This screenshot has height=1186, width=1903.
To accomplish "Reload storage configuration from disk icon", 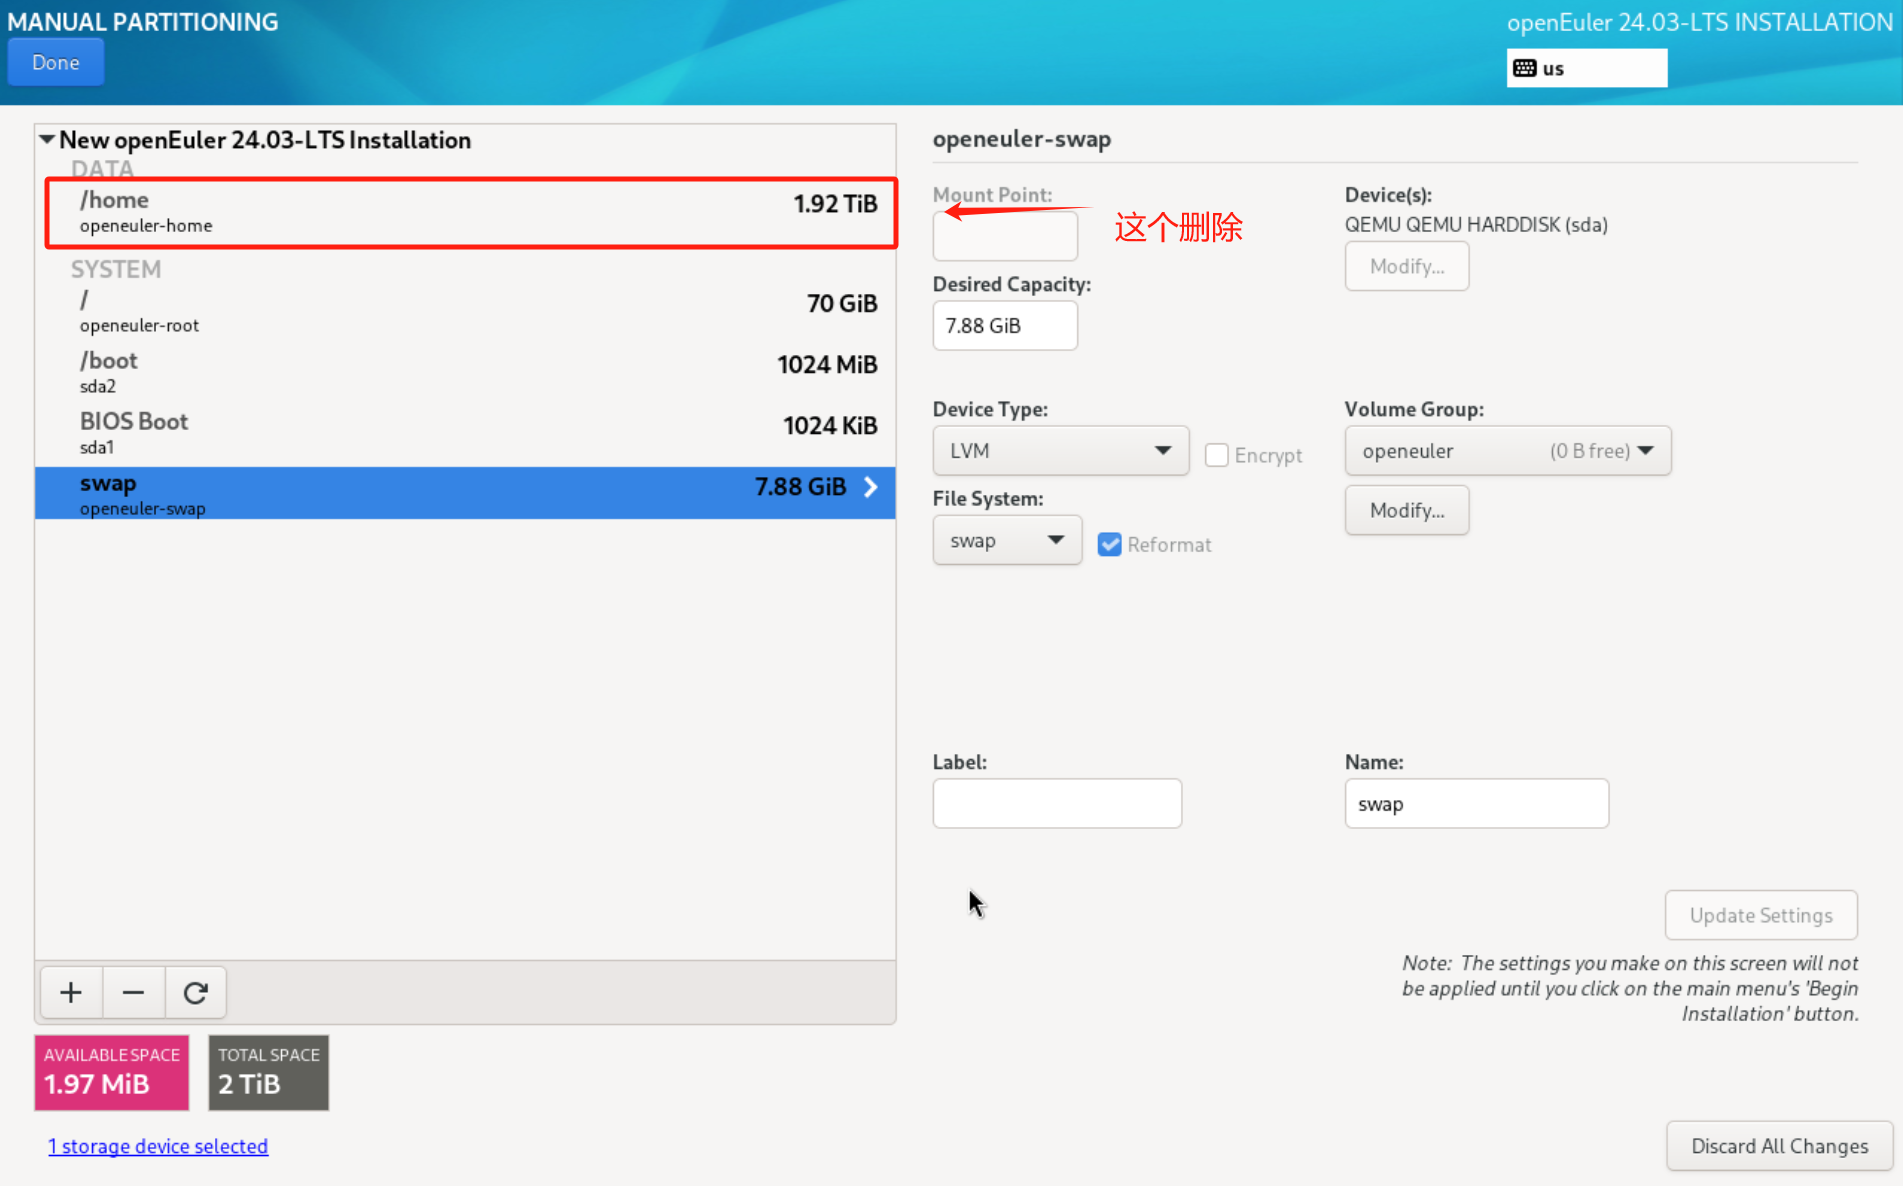I will (195, 992).
